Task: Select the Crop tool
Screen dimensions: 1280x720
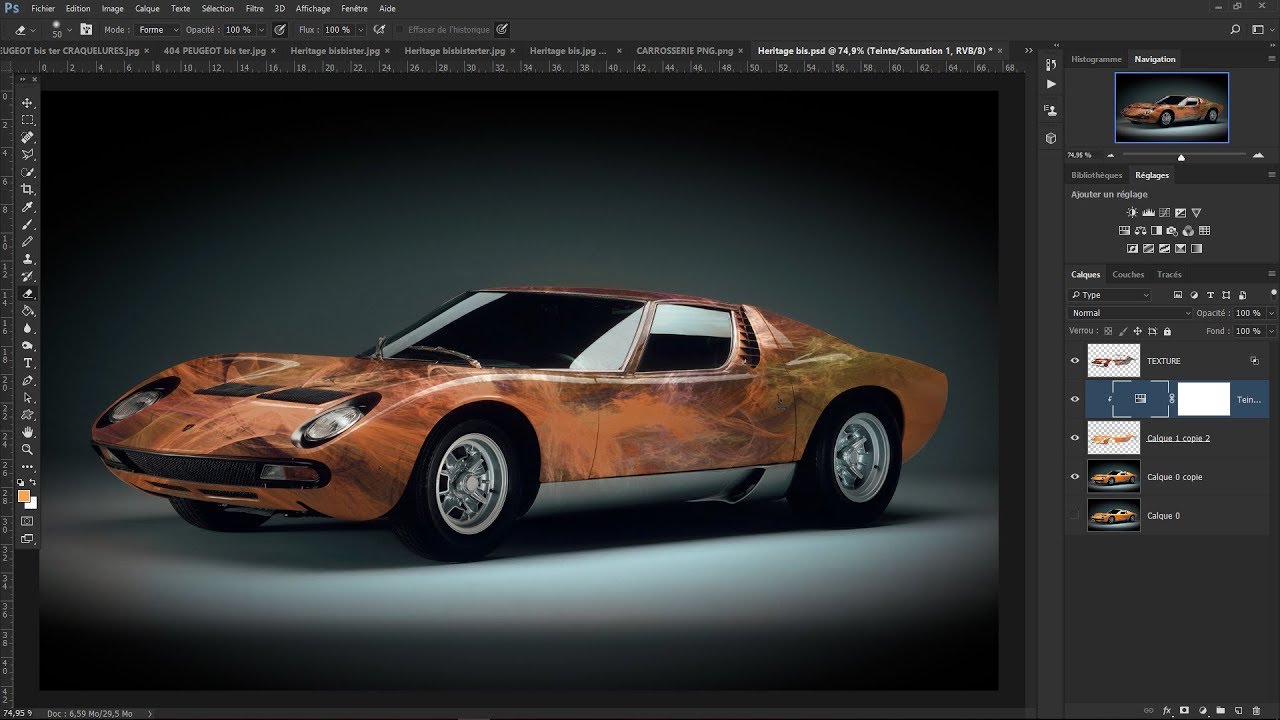Action: pos(28,189)
